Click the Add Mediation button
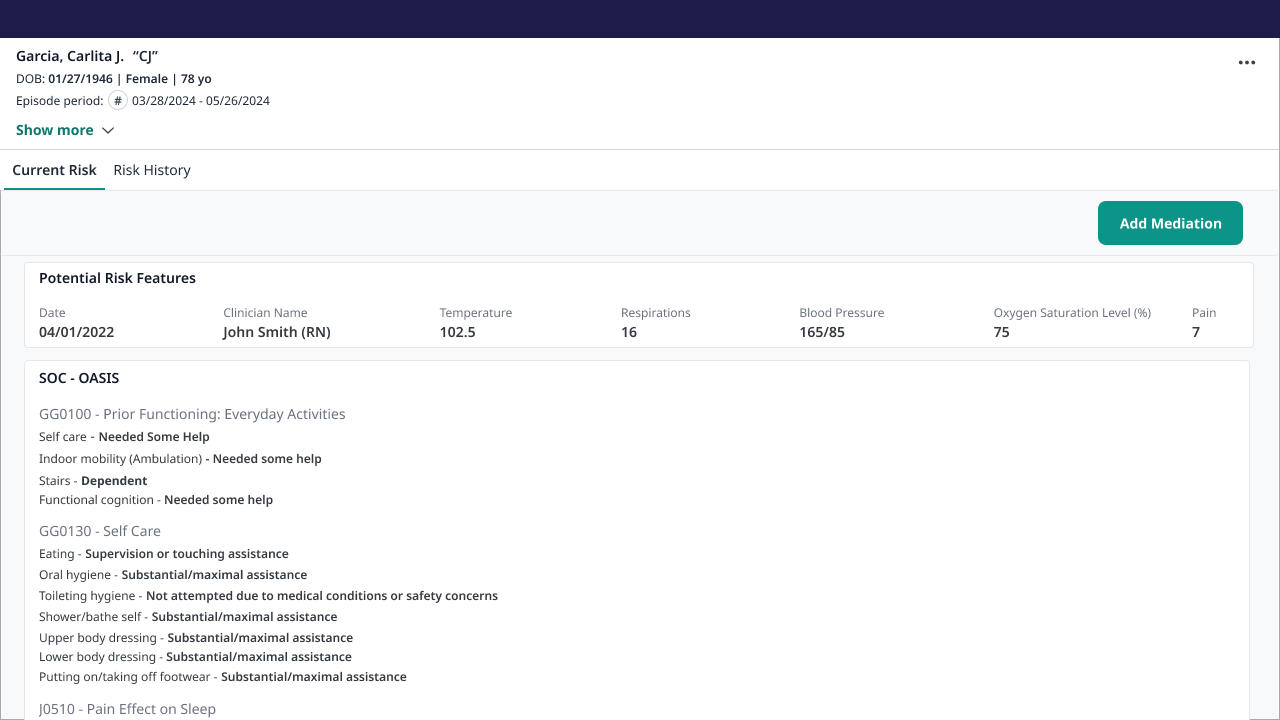Screen dimensions: 1280x720 tap(1170, 223)
